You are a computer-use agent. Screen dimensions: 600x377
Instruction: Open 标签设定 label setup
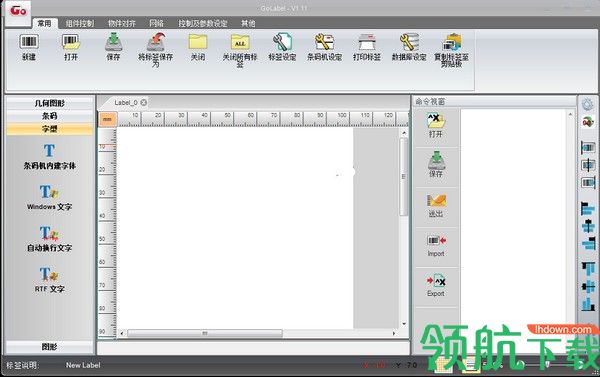(x=282, y=42)
